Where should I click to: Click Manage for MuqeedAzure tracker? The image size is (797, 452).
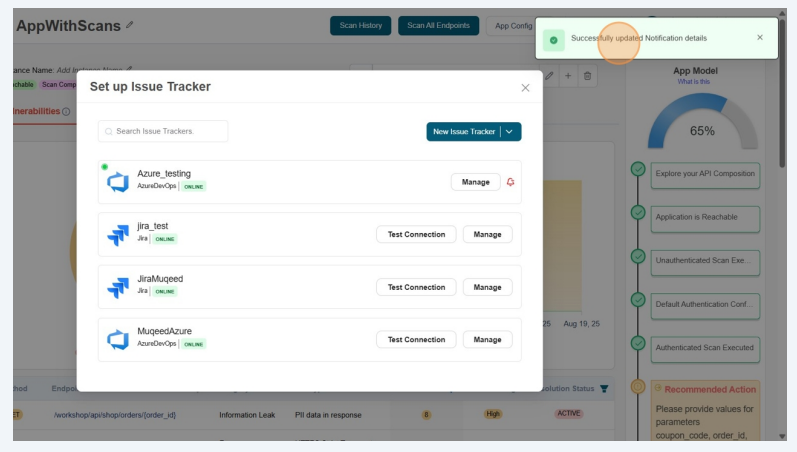(x=487, y=339)
